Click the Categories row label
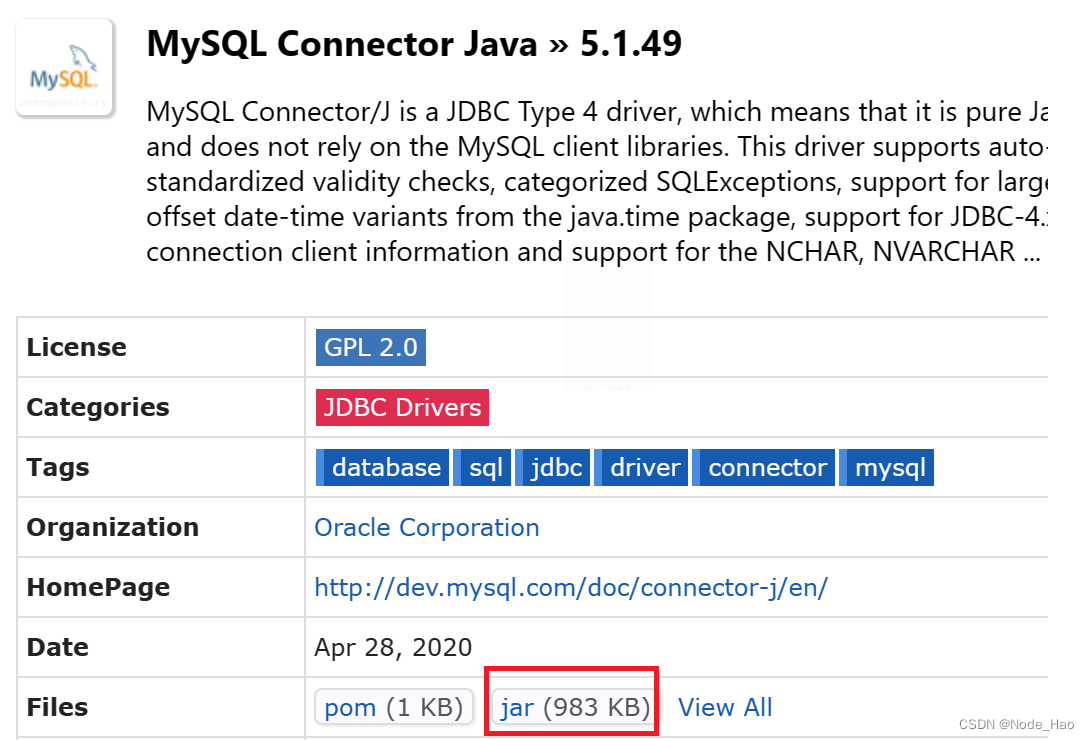This screenshot has height=740, width=1089. coord(98,407)
